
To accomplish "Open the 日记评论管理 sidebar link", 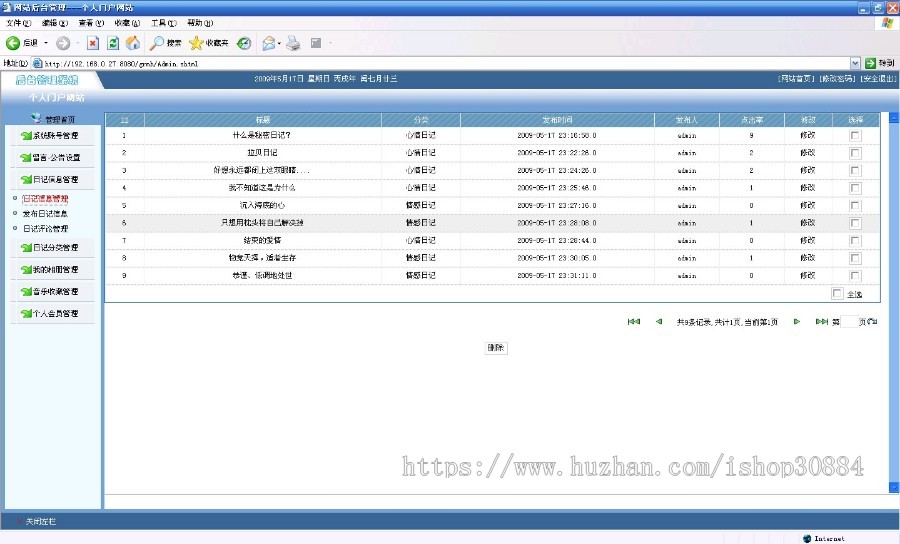I will click(45, 228).
